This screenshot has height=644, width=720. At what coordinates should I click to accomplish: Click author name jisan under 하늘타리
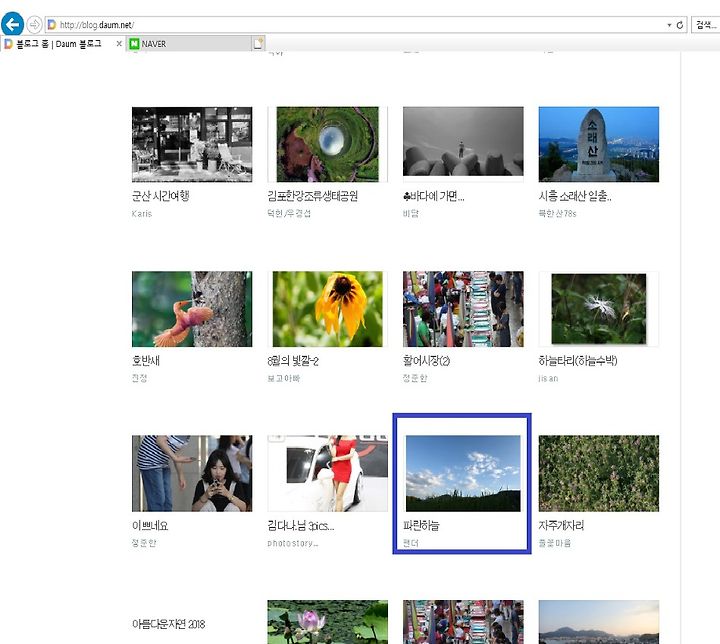(x=548, y=378)
